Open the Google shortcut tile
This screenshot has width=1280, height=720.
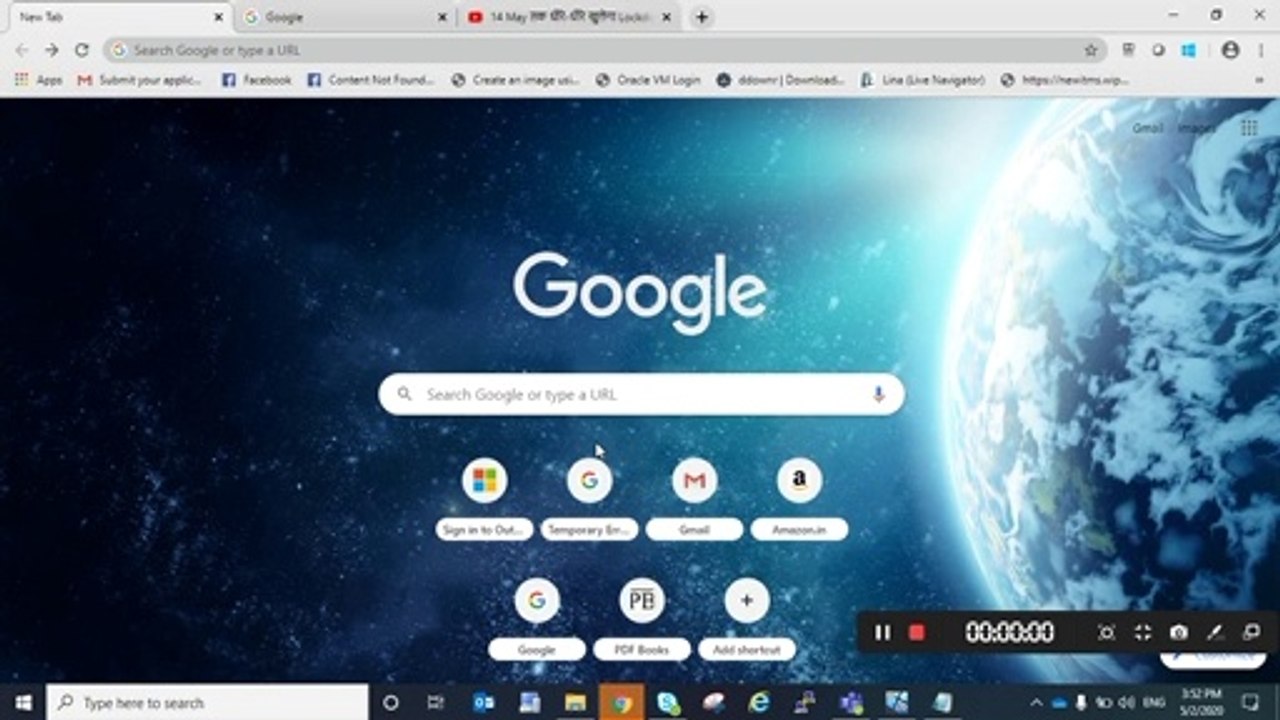click(x=537, y=620)
